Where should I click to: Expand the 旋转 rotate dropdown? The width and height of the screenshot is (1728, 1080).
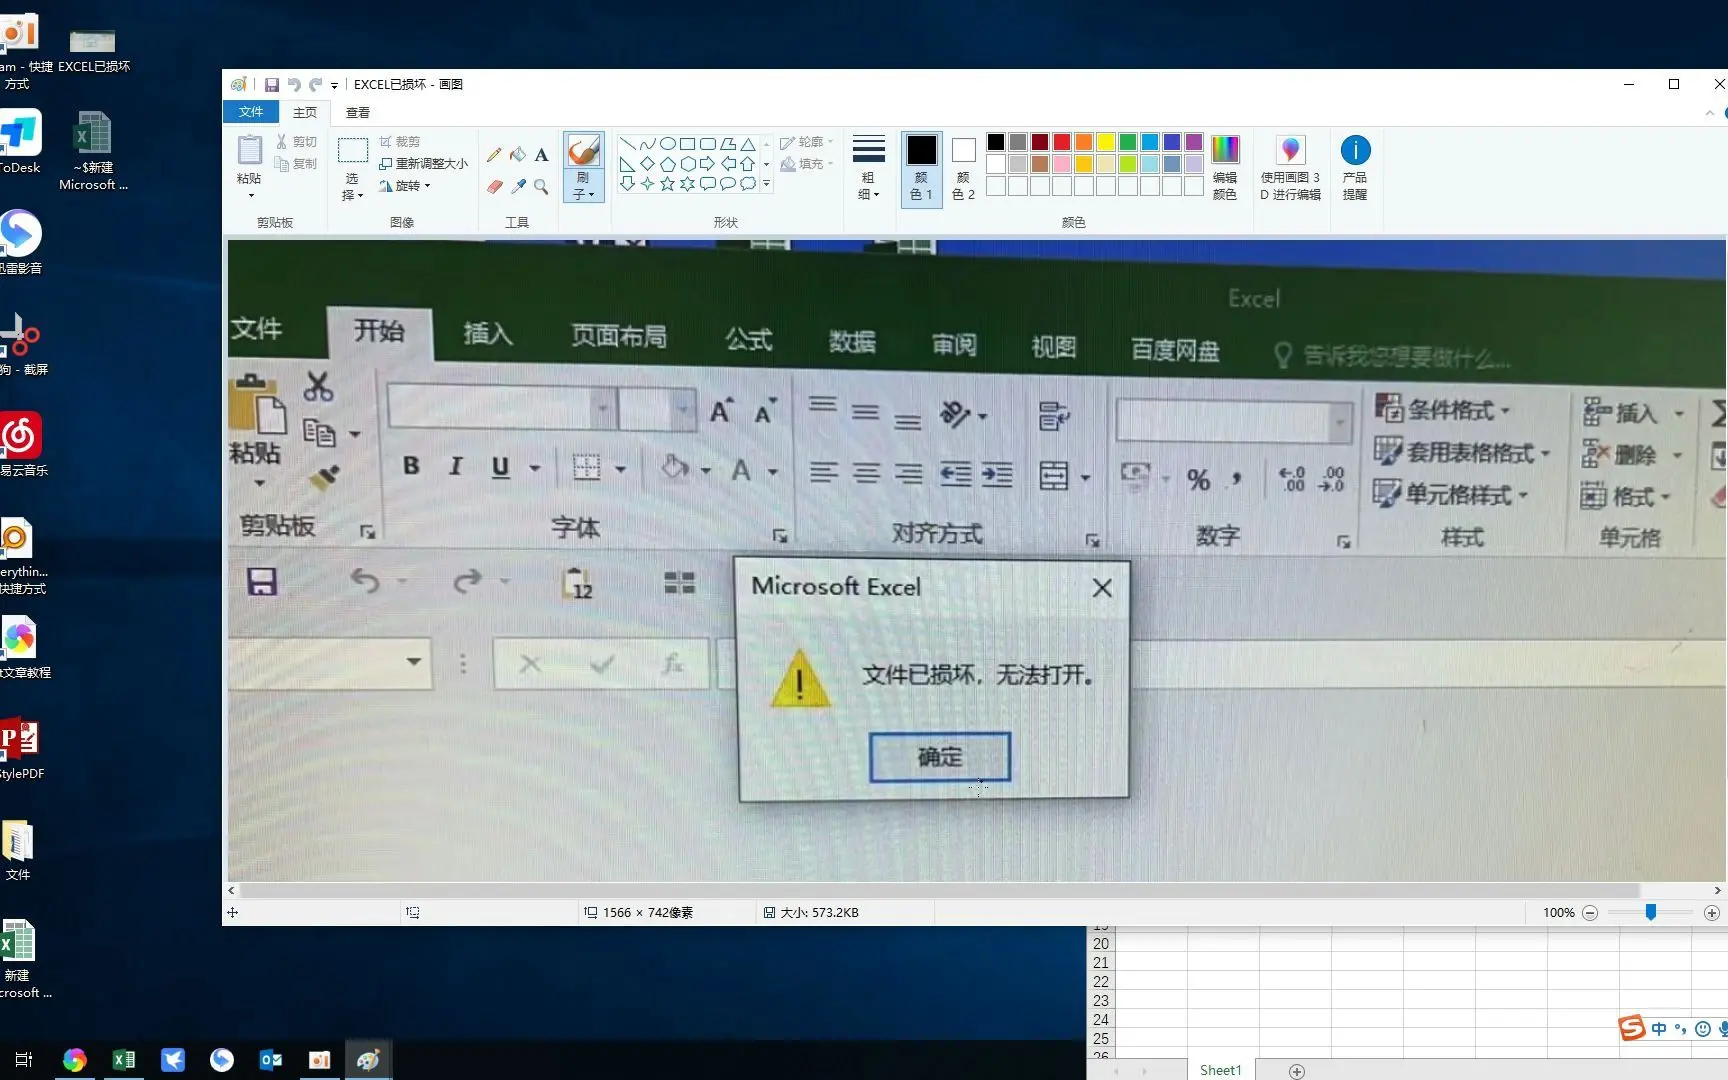[405, 186]
